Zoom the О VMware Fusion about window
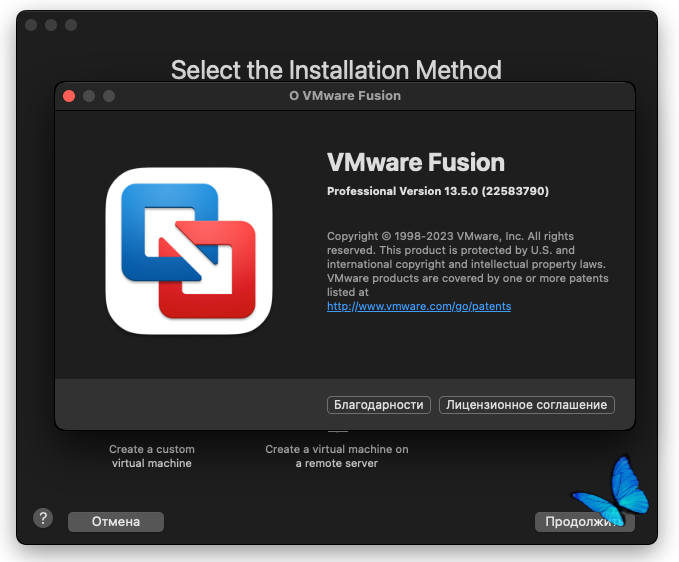This screenshot has height=562, width=679. [109, 96]
